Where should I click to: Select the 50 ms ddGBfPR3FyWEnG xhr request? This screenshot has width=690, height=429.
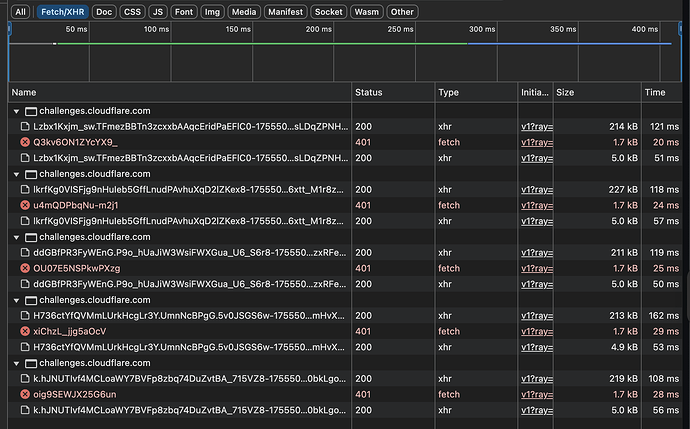point(345,284)
